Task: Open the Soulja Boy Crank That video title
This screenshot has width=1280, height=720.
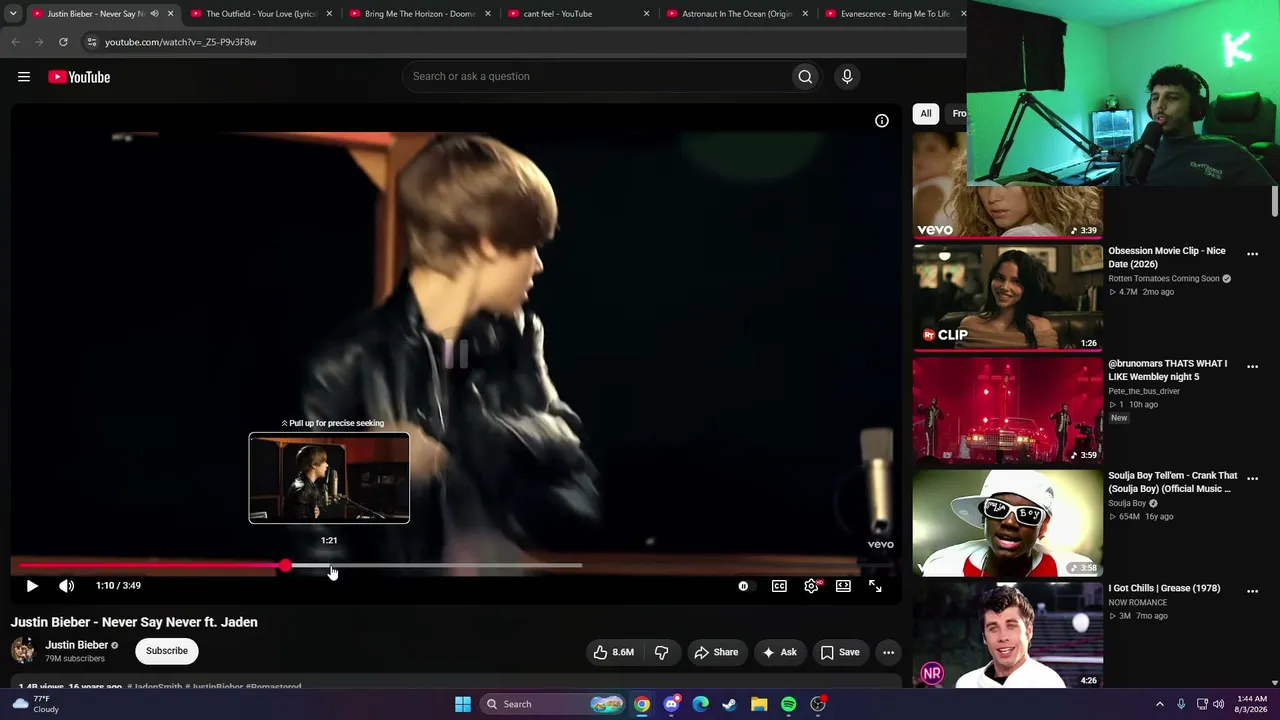Action: pos(1173,482)
